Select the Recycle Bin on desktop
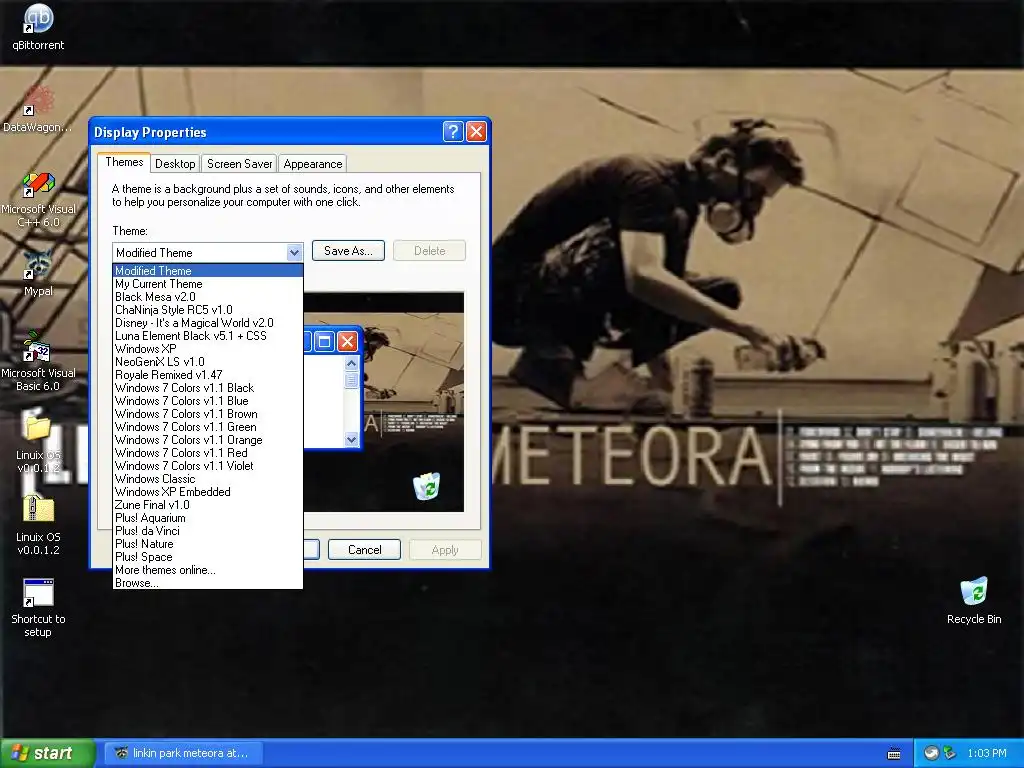This screenshot has height=768, width=1024. [x=974, y=601]
